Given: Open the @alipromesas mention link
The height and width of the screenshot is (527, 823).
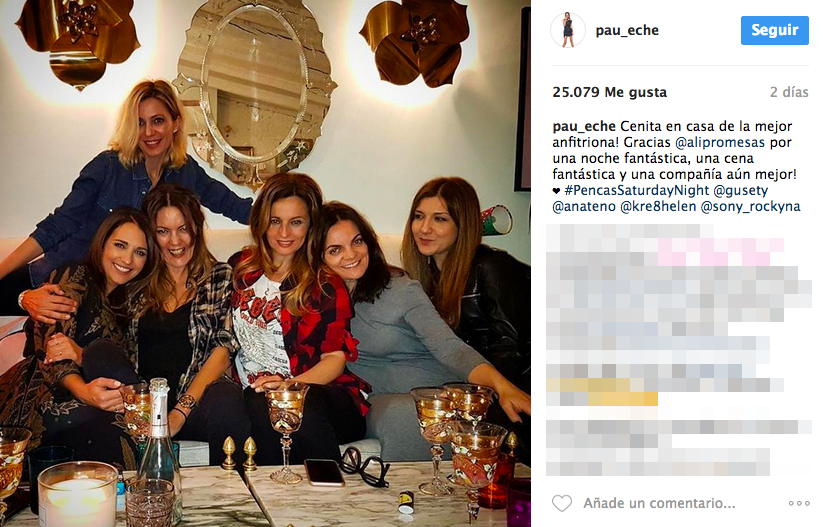Looking at the screenshot, I should coord(720,142).
